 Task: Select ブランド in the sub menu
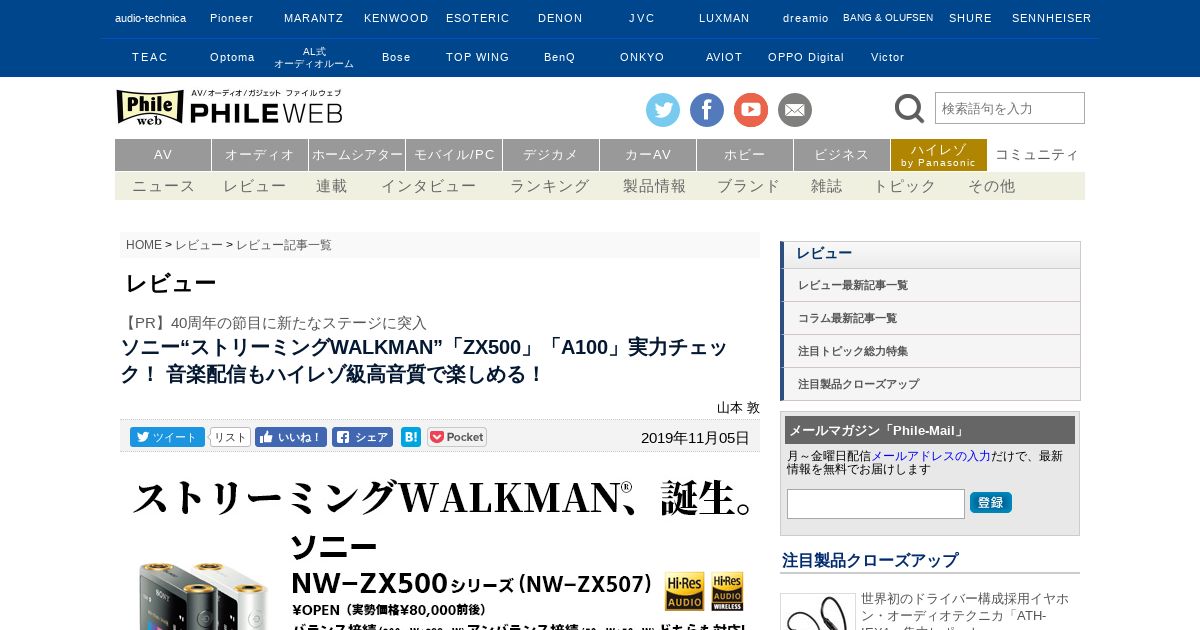(748, 186)
